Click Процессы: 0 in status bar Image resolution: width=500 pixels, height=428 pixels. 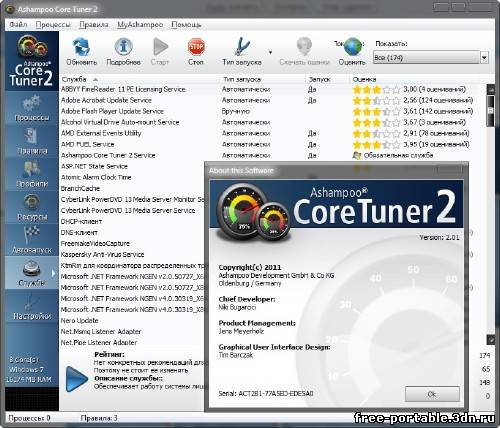point(30,418)
